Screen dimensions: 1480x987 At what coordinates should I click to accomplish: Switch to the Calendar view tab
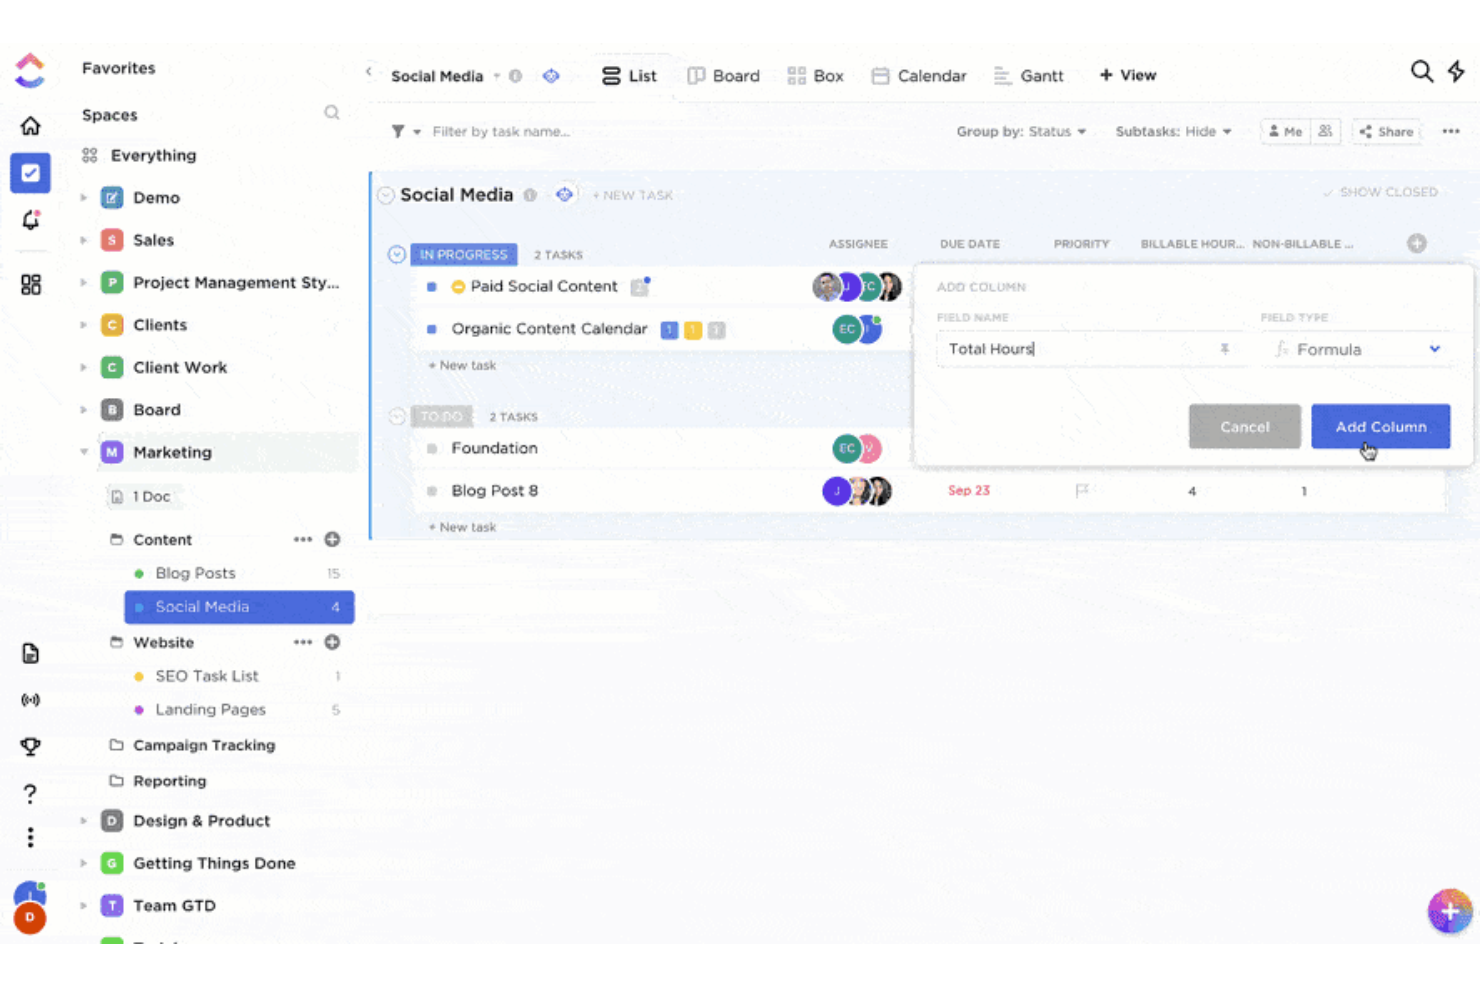pos(918,75)
